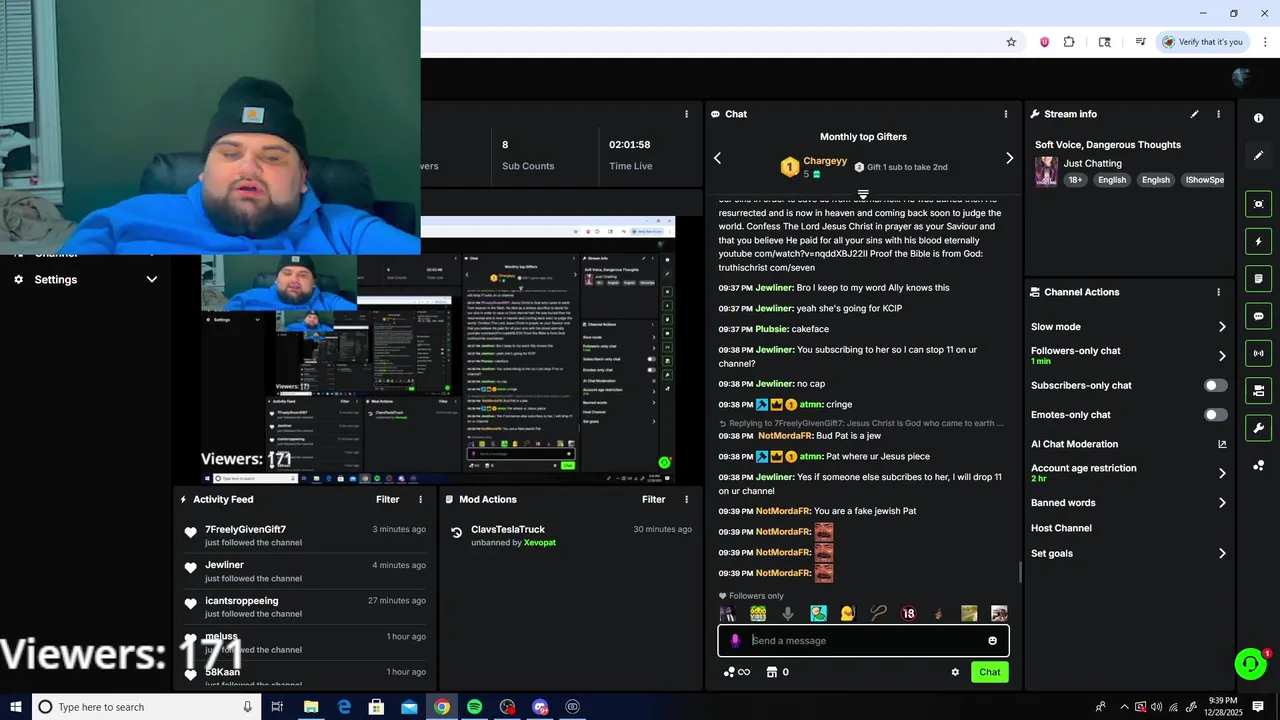1280x720 pixels.
Task: Click the channel points icon below message box
Action: (737, 672)
